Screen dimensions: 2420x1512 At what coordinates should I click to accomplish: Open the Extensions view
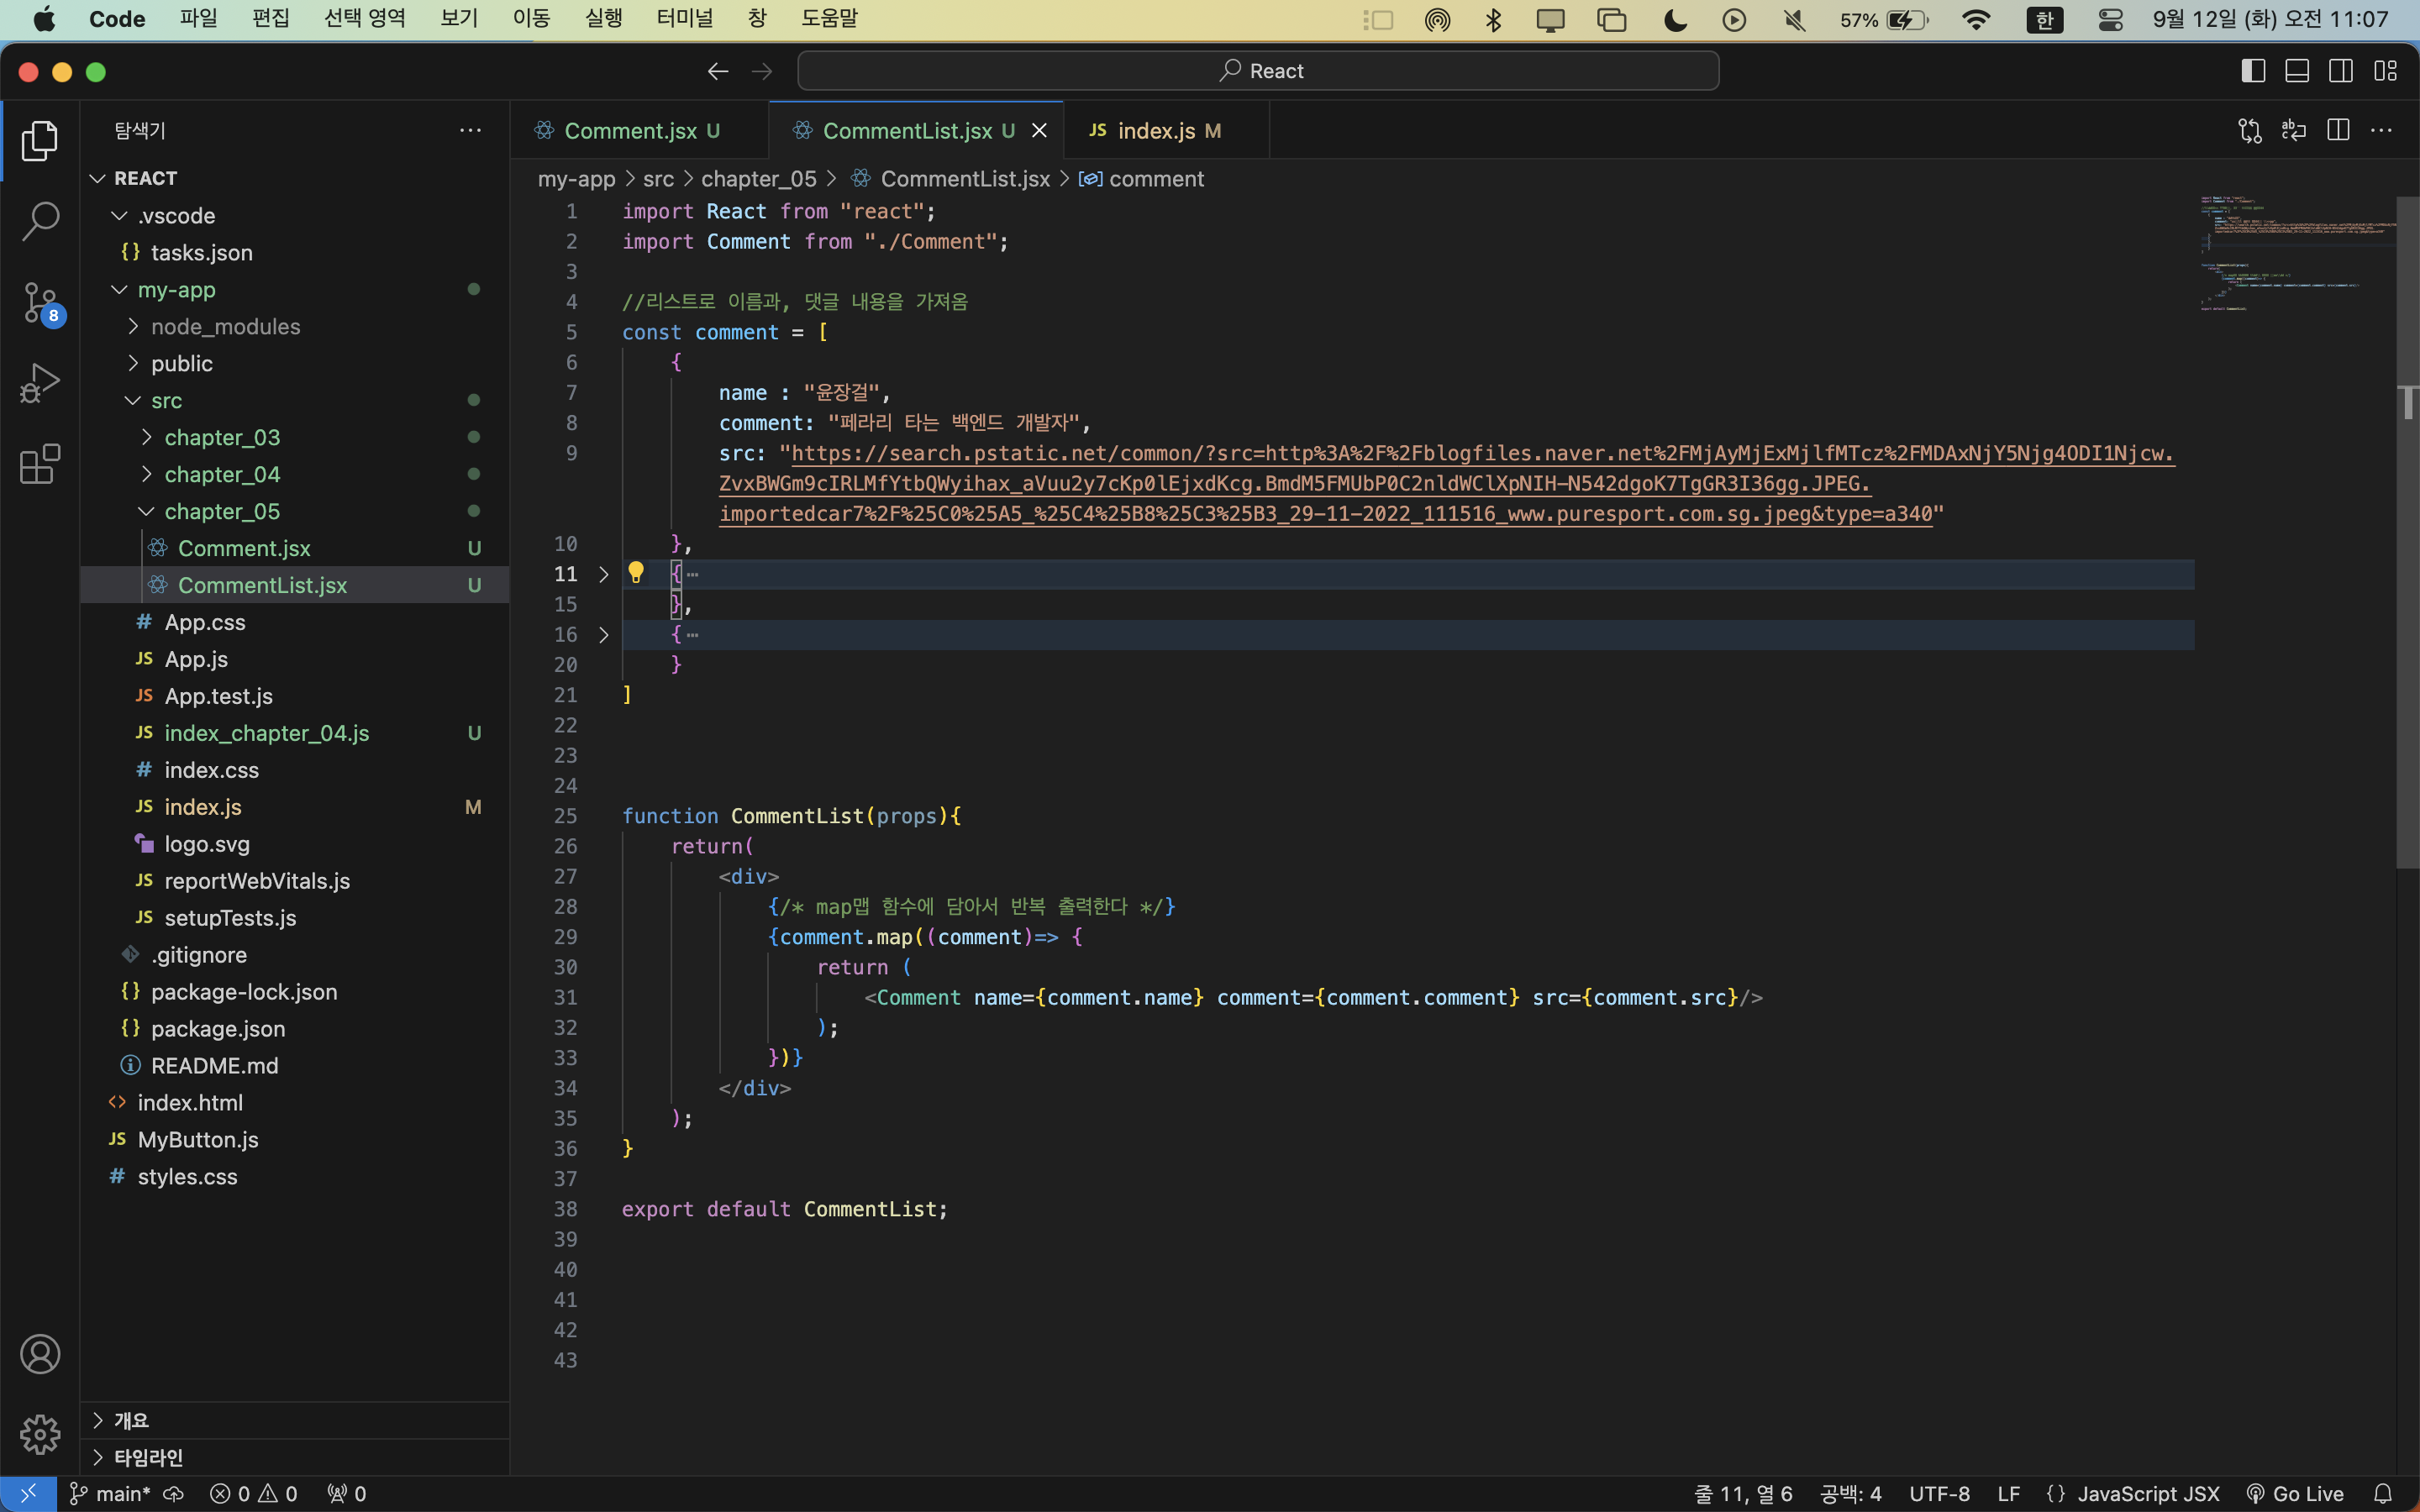[x=40, y=464]
